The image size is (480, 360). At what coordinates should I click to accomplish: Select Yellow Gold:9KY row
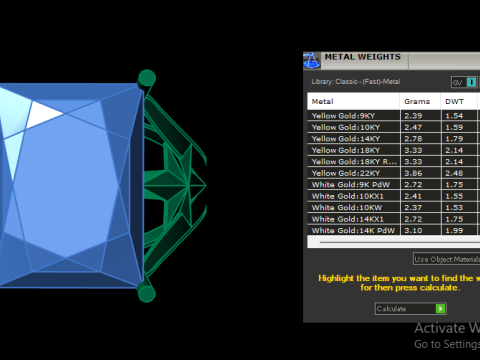pyautogui.click(x=393, y=116)
